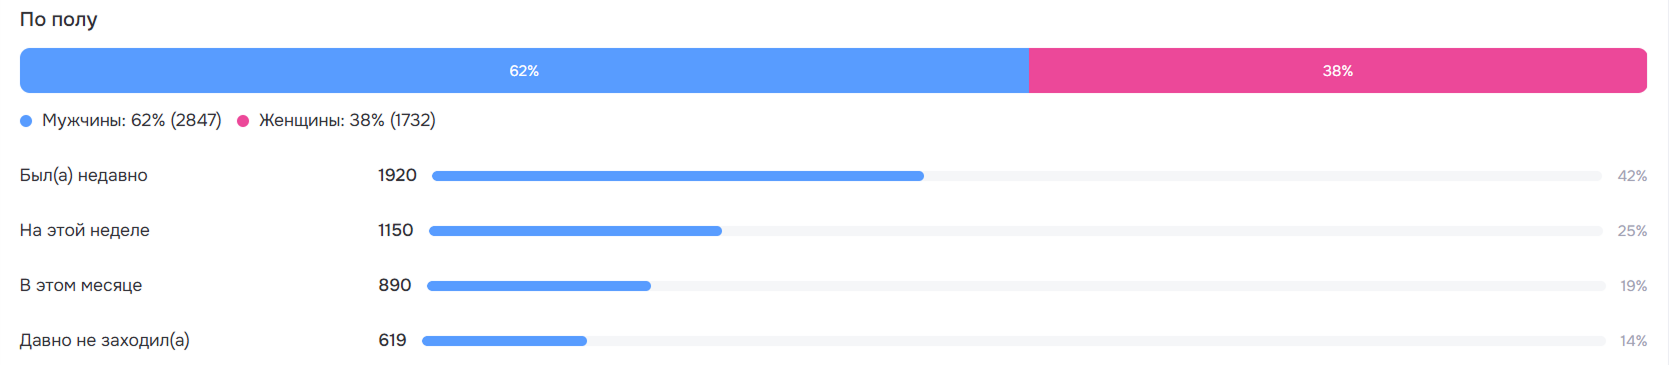Click the 1150 count value
Viewport: 1669px width, 365px height.
tap(395, 230)
